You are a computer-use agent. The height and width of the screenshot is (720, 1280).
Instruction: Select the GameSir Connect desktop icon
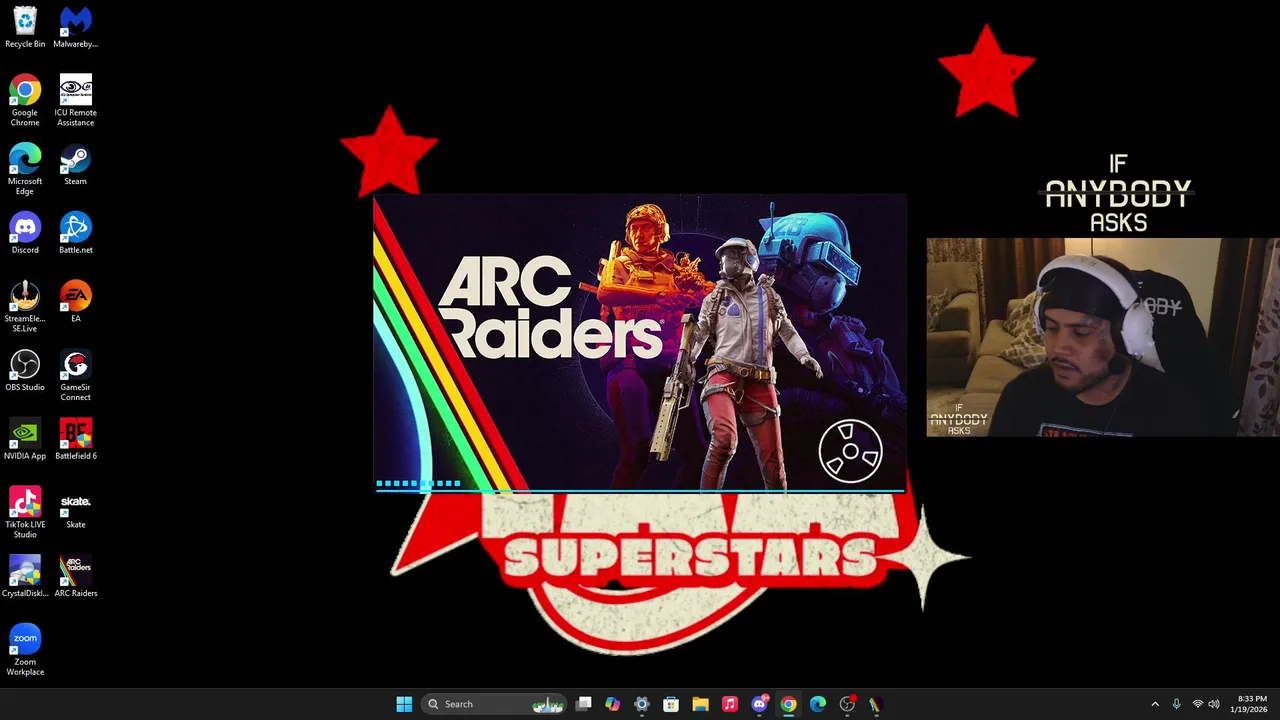(75, 375)
